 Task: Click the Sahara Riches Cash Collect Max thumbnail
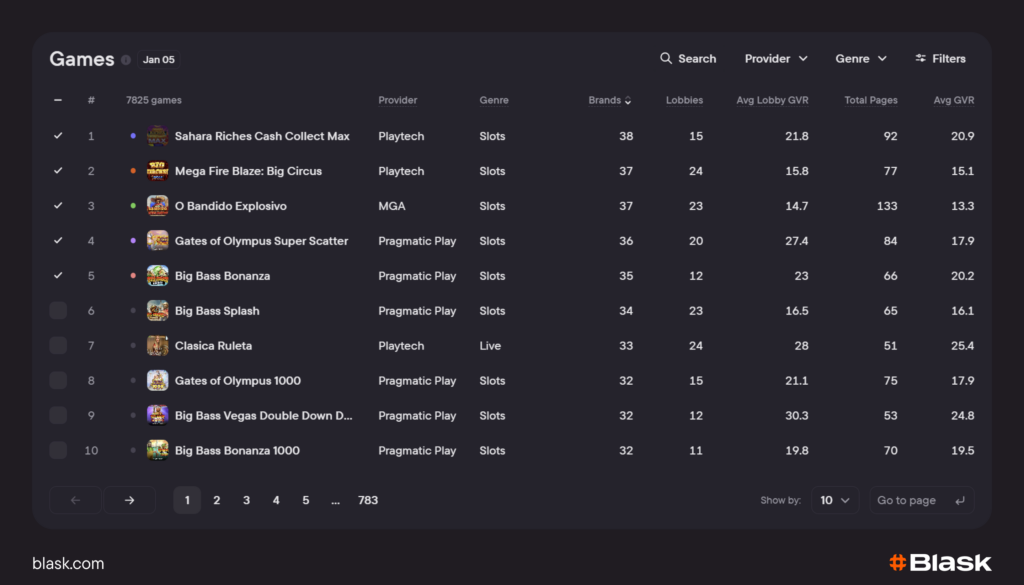(x=157, y=136)
